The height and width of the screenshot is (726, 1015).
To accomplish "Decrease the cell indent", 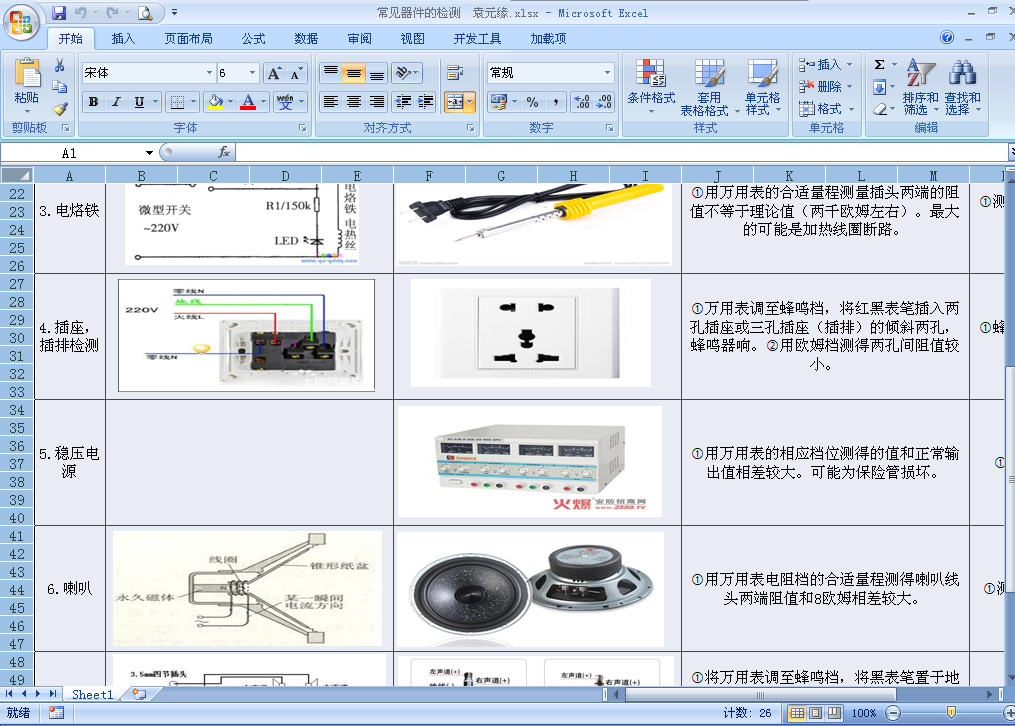I will pyautogui.click(x=403, y=102).
